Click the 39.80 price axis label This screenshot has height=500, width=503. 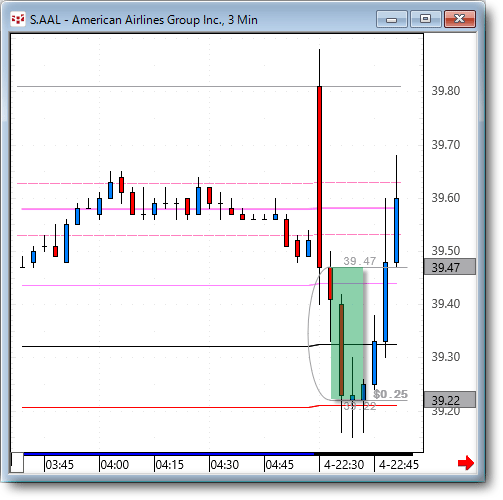(x=446, y=91)
